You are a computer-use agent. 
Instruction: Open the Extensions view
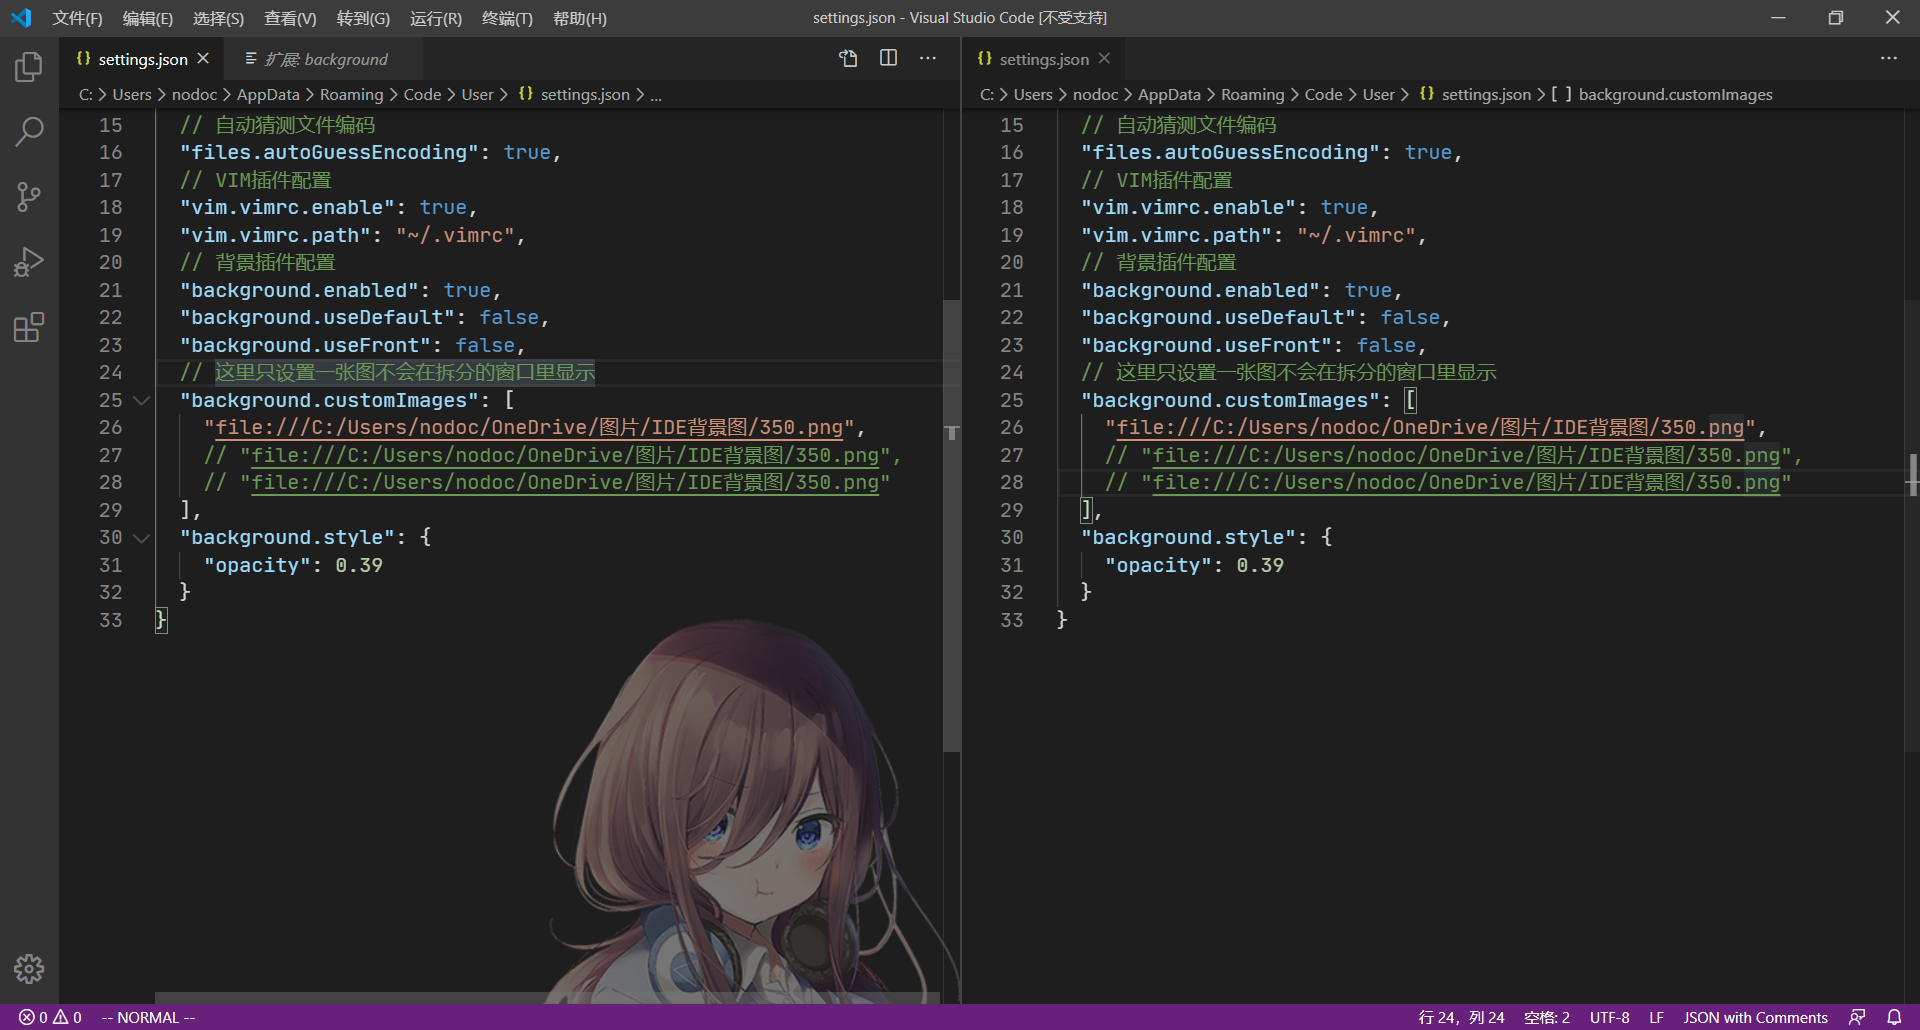point(29,327)
